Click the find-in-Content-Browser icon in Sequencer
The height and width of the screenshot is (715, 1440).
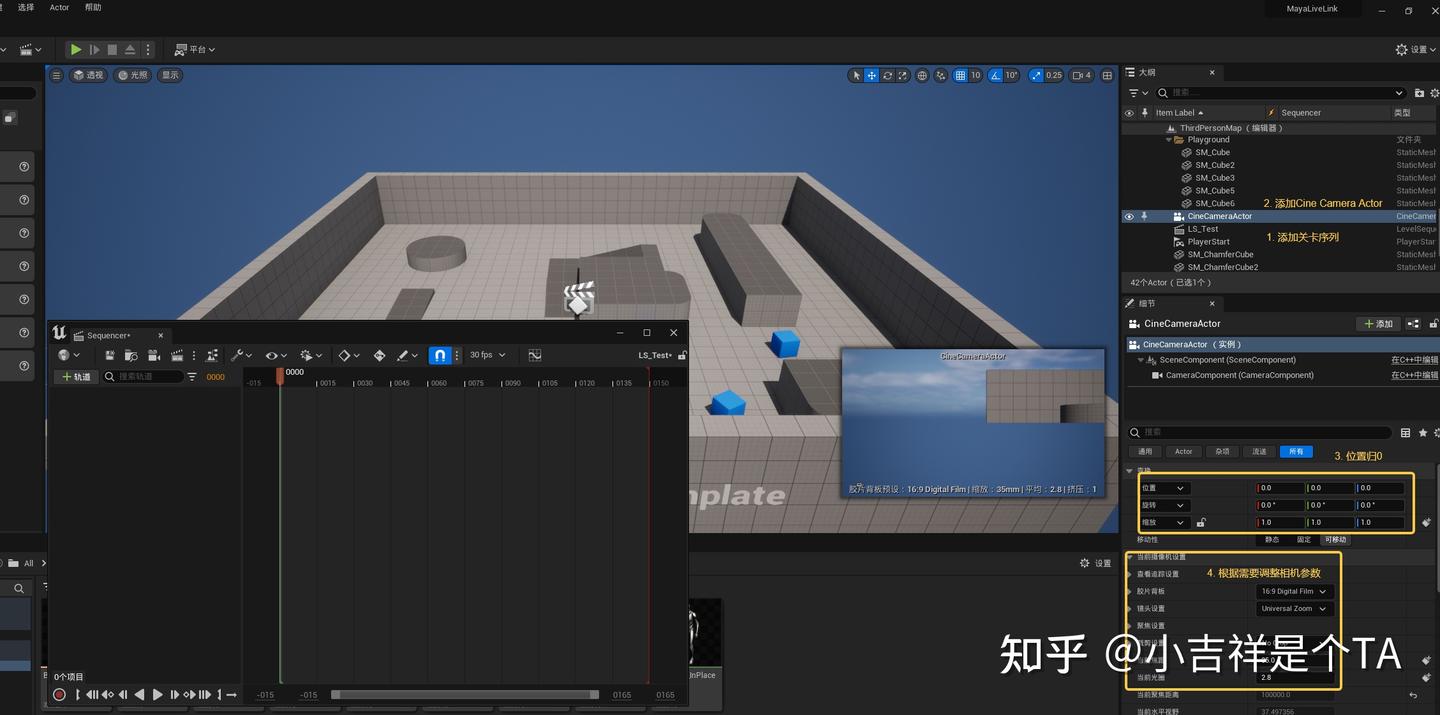pos(131,355)
